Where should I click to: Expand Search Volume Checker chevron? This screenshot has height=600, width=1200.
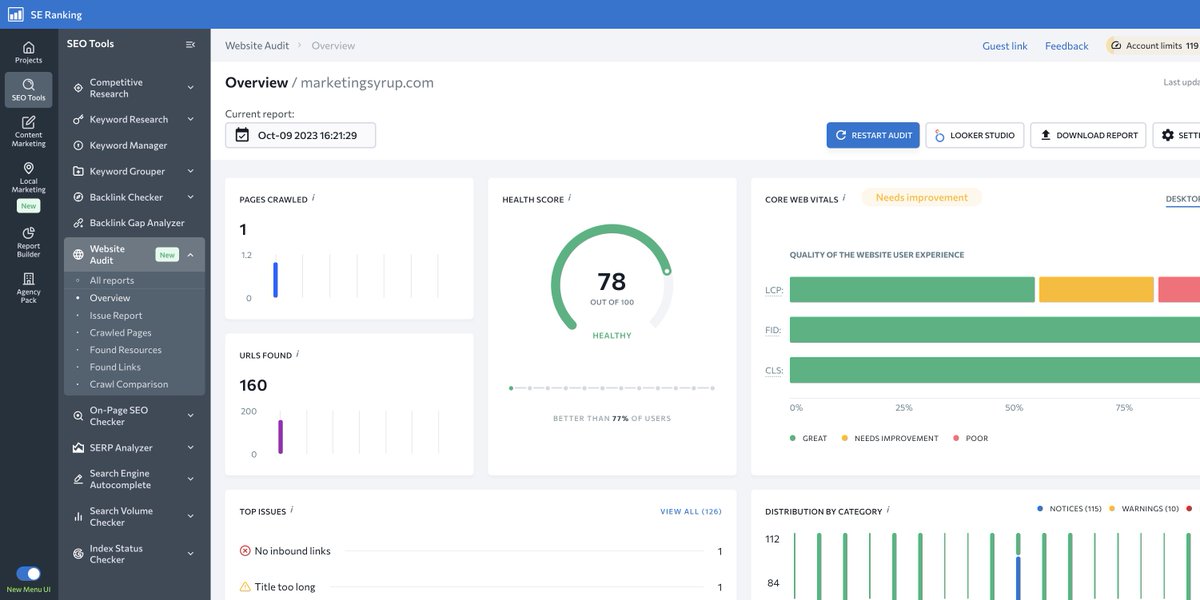(x=190, y=516)
